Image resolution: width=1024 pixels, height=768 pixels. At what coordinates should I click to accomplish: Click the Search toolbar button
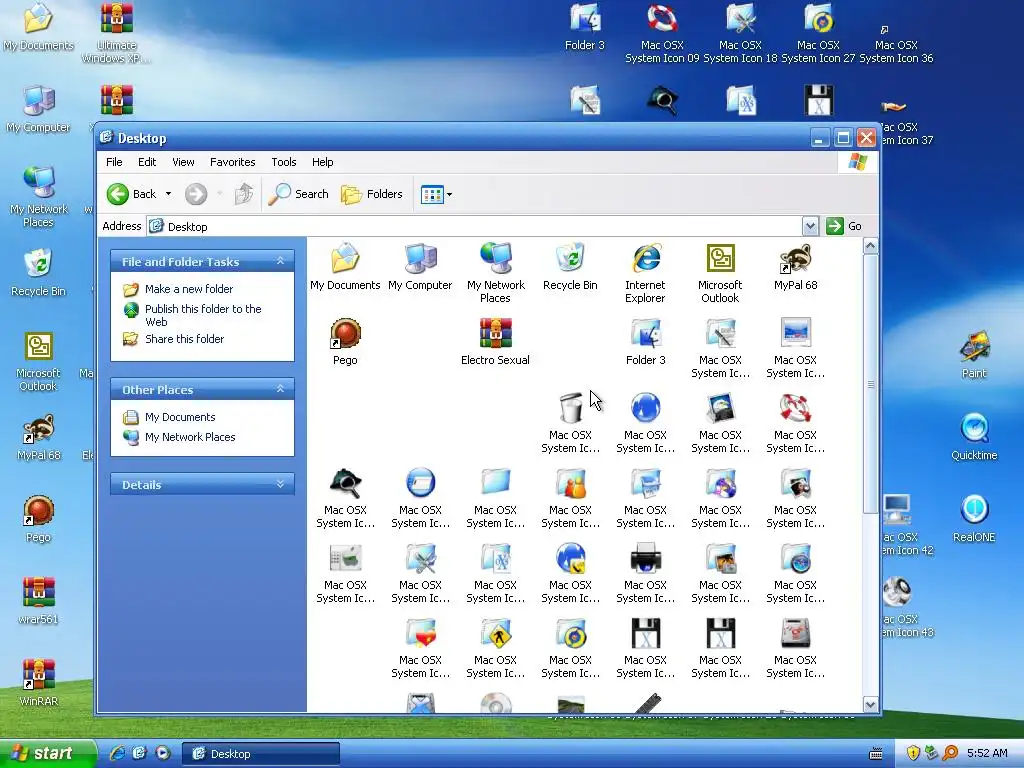pos(298,194)
